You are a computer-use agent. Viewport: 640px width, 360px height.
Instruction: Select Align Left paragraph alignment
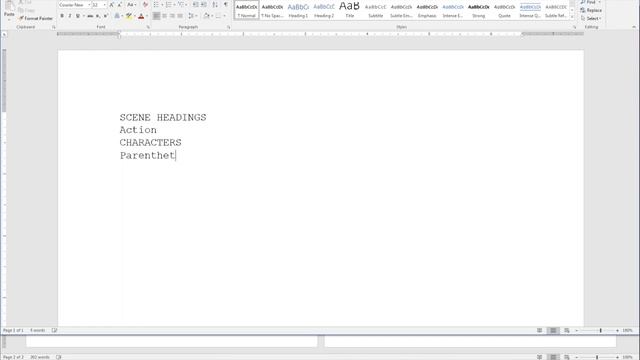156,16
